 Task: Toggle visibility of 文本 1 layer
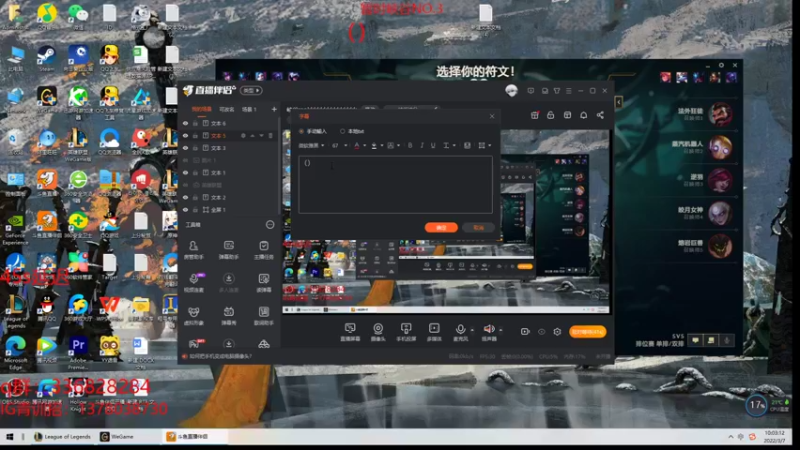185,172
